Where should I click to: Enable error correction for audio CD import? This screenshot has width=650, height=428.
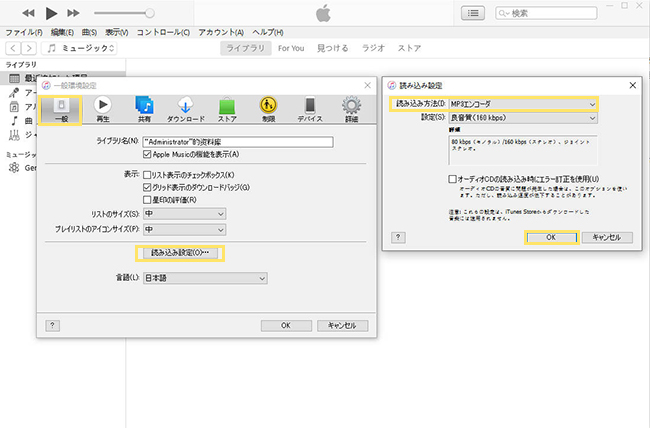pos(452,179)
